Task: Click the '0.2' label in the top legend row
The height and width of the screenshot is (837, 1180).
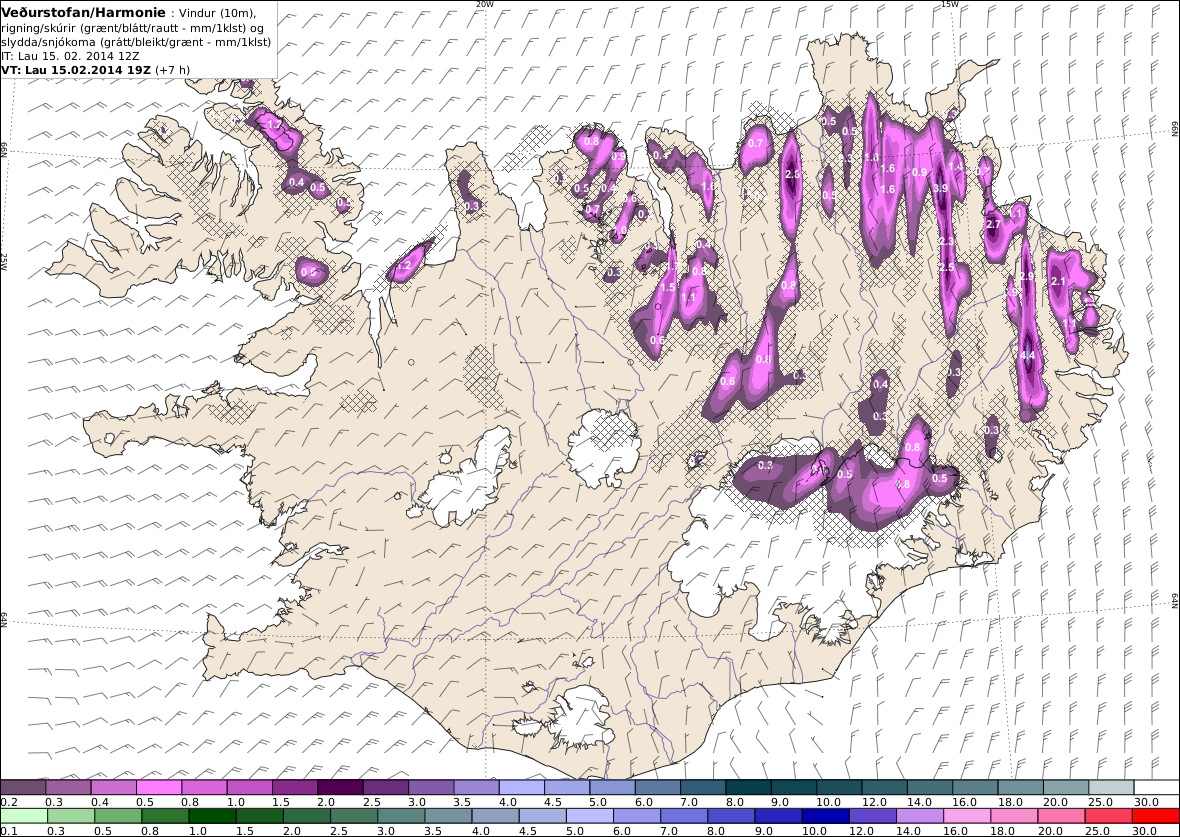Action: coord(9,802)
